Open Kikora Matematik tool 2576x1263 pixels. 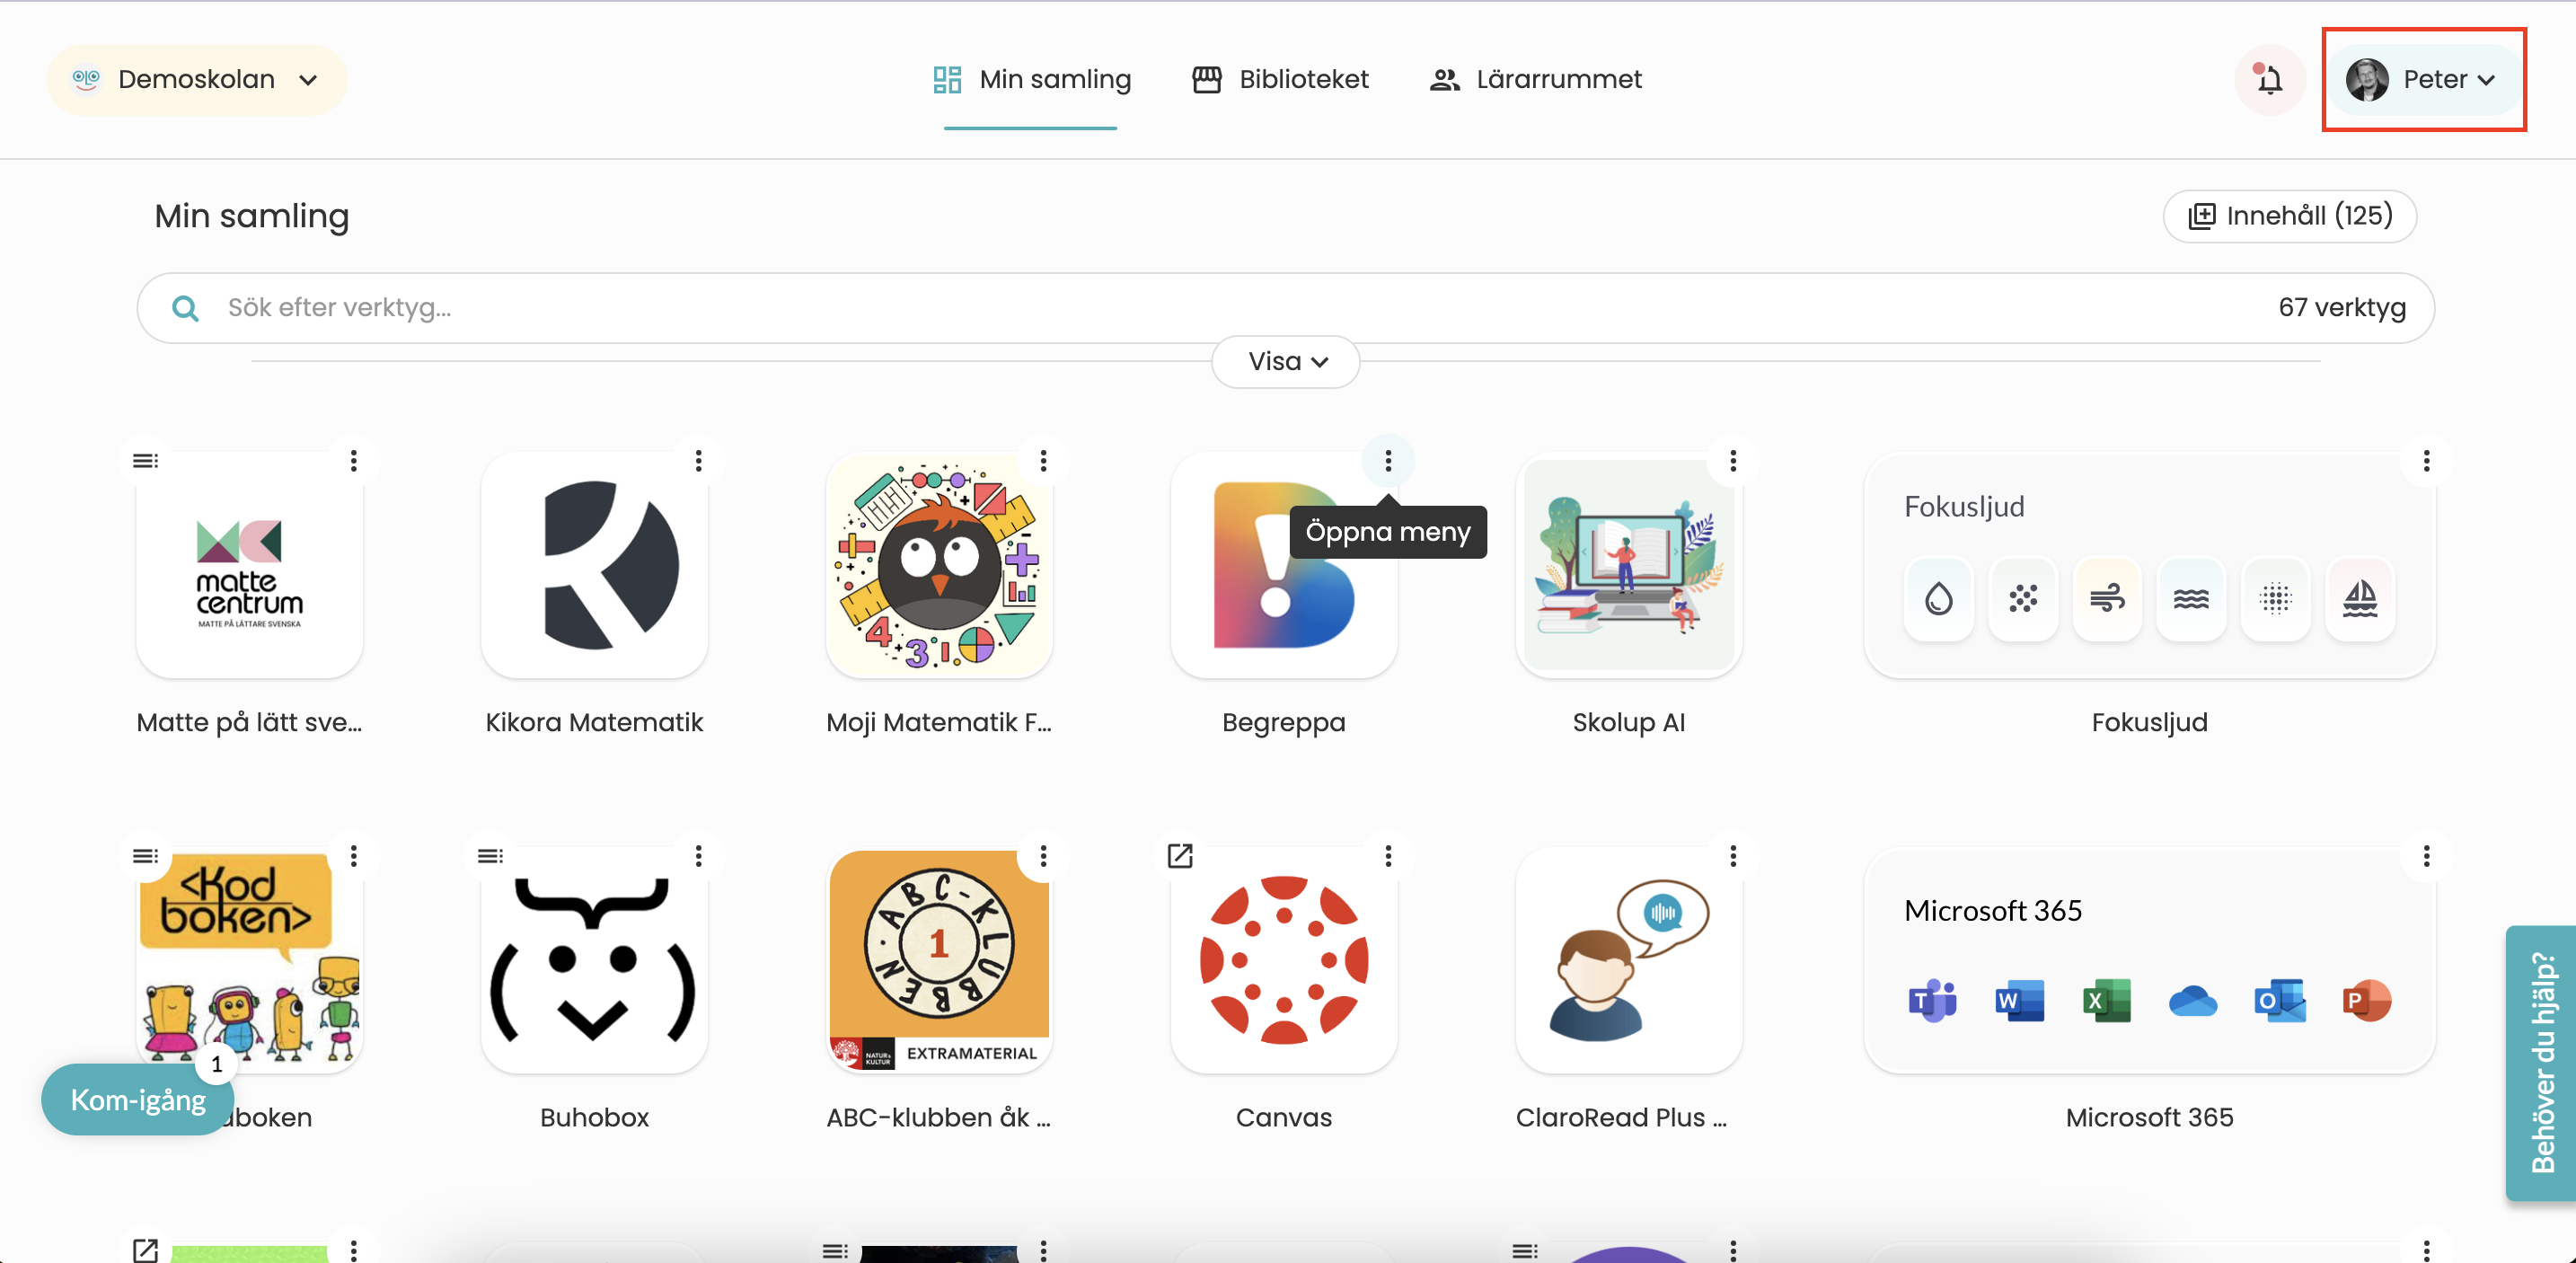(x=594, y=565)
